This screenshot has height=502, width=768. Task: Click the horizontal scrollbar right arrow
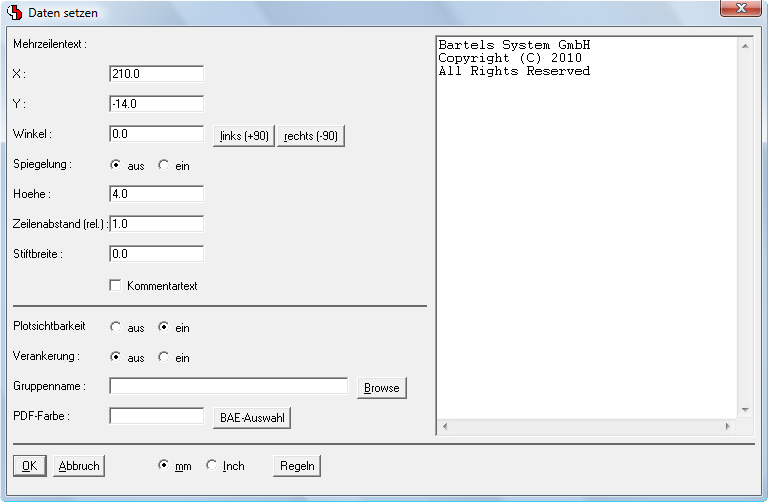pos(727,426)
